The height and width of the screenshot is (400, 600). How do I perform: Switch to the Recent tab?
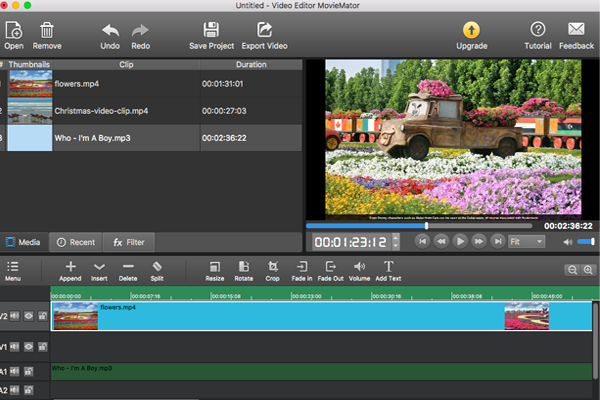tap(76, 242)
